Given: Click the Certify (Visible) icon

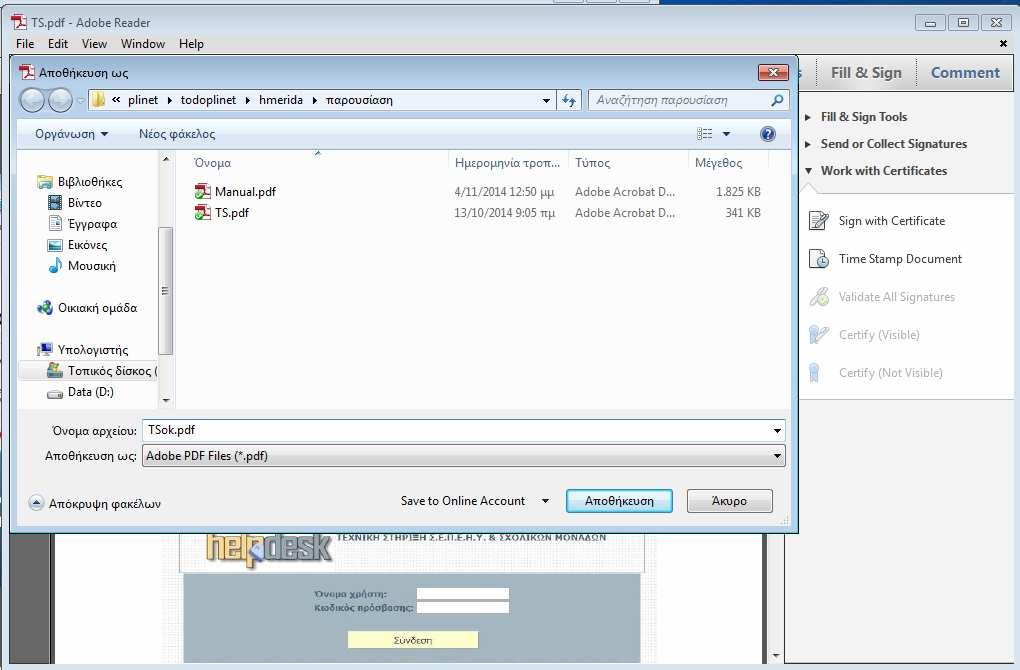Looking at the screenshot, I should click(x=818, y=334).
